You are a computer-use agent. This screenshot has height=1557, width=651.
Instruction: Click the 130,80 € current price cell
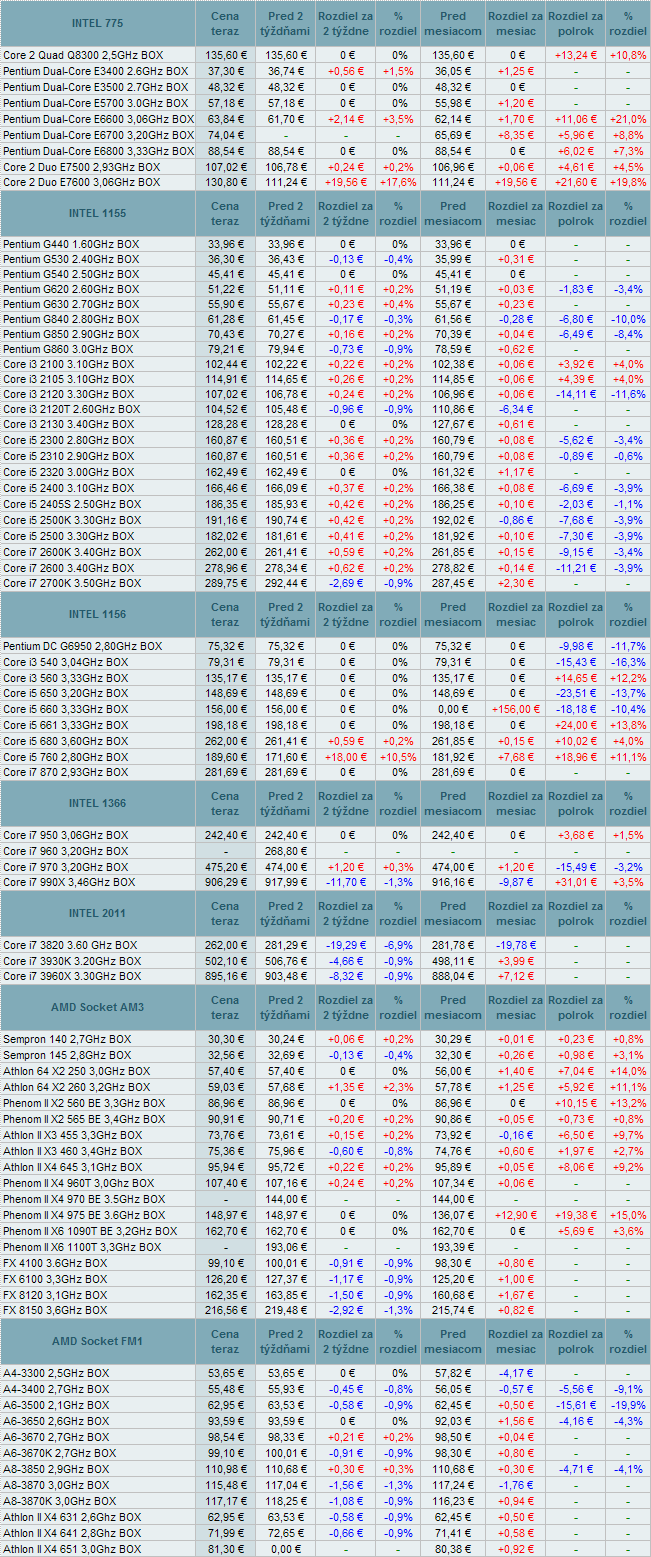tap(225, 183)
